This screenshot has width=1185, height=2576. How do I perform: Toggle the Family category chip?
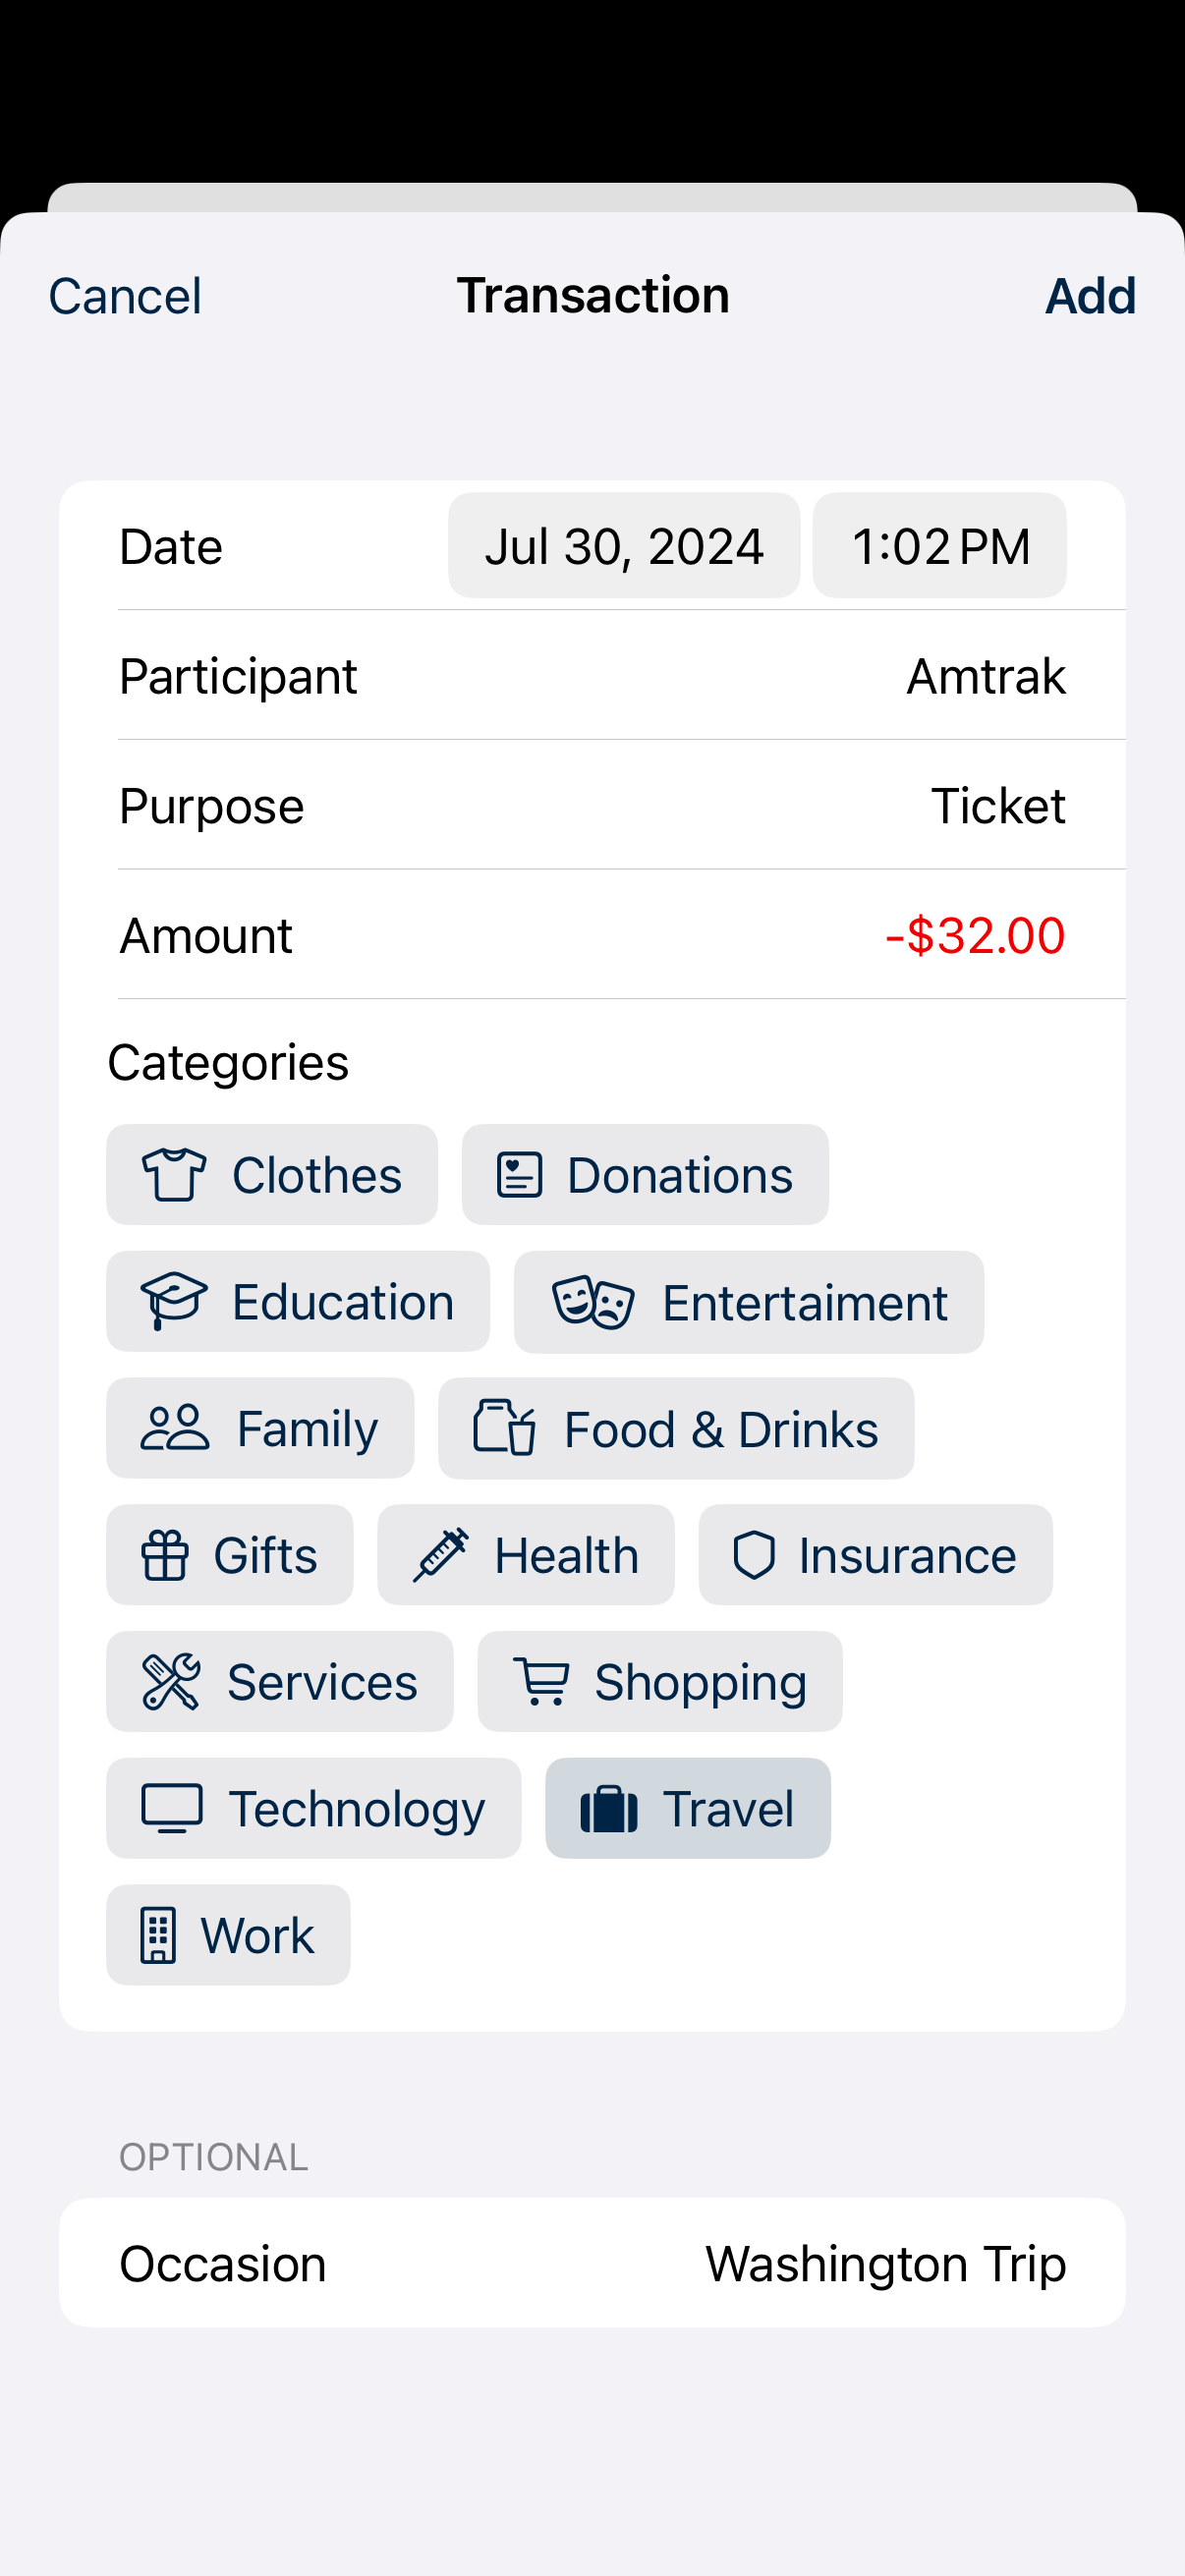pos(260,1428)
